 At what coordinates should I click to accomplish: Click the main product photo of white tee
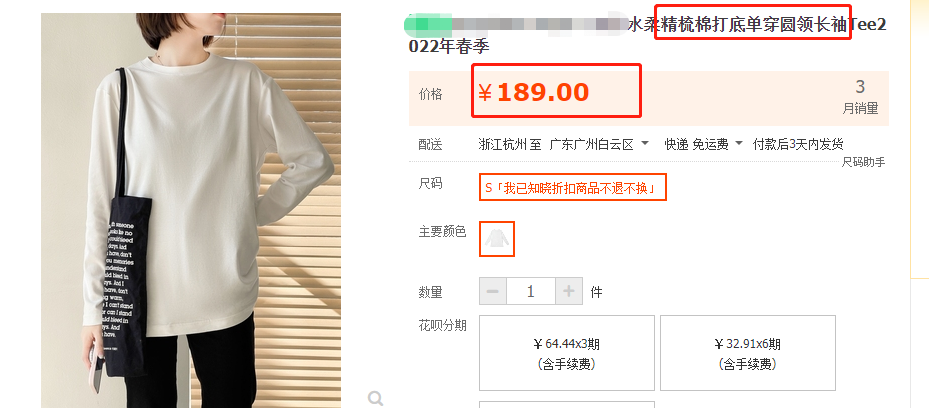click(x=191, y=210)
